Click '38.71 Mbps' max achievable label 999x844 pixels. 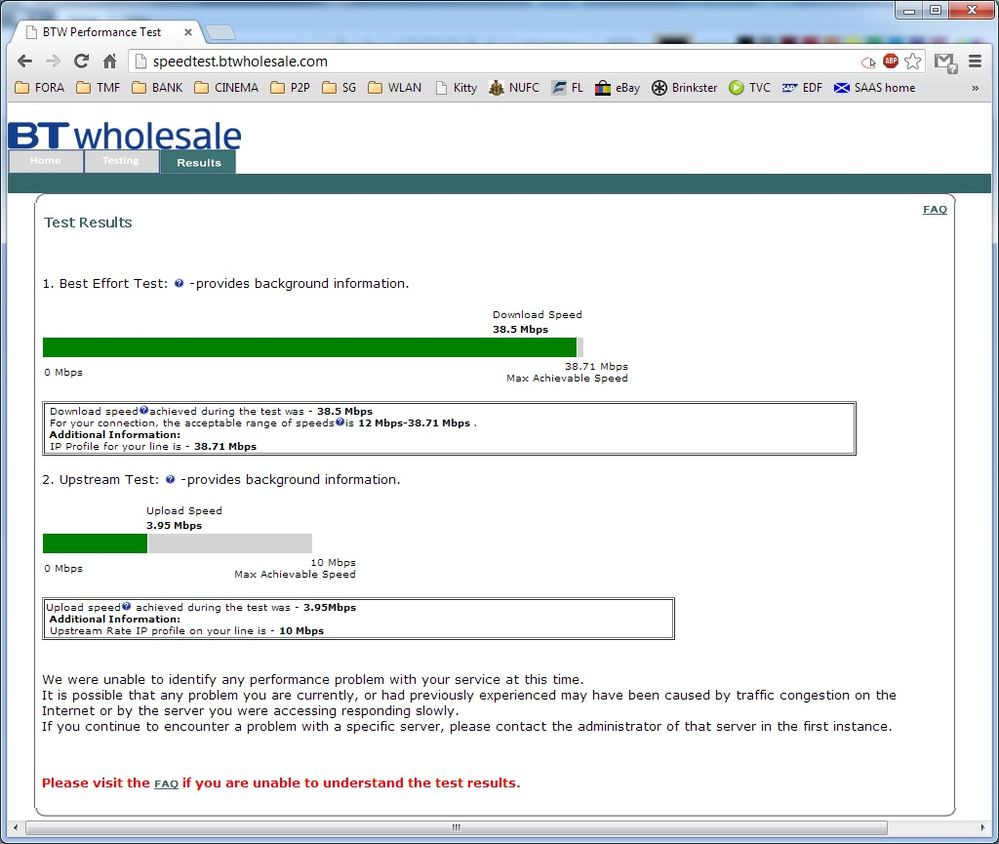(x=596, y=366)
